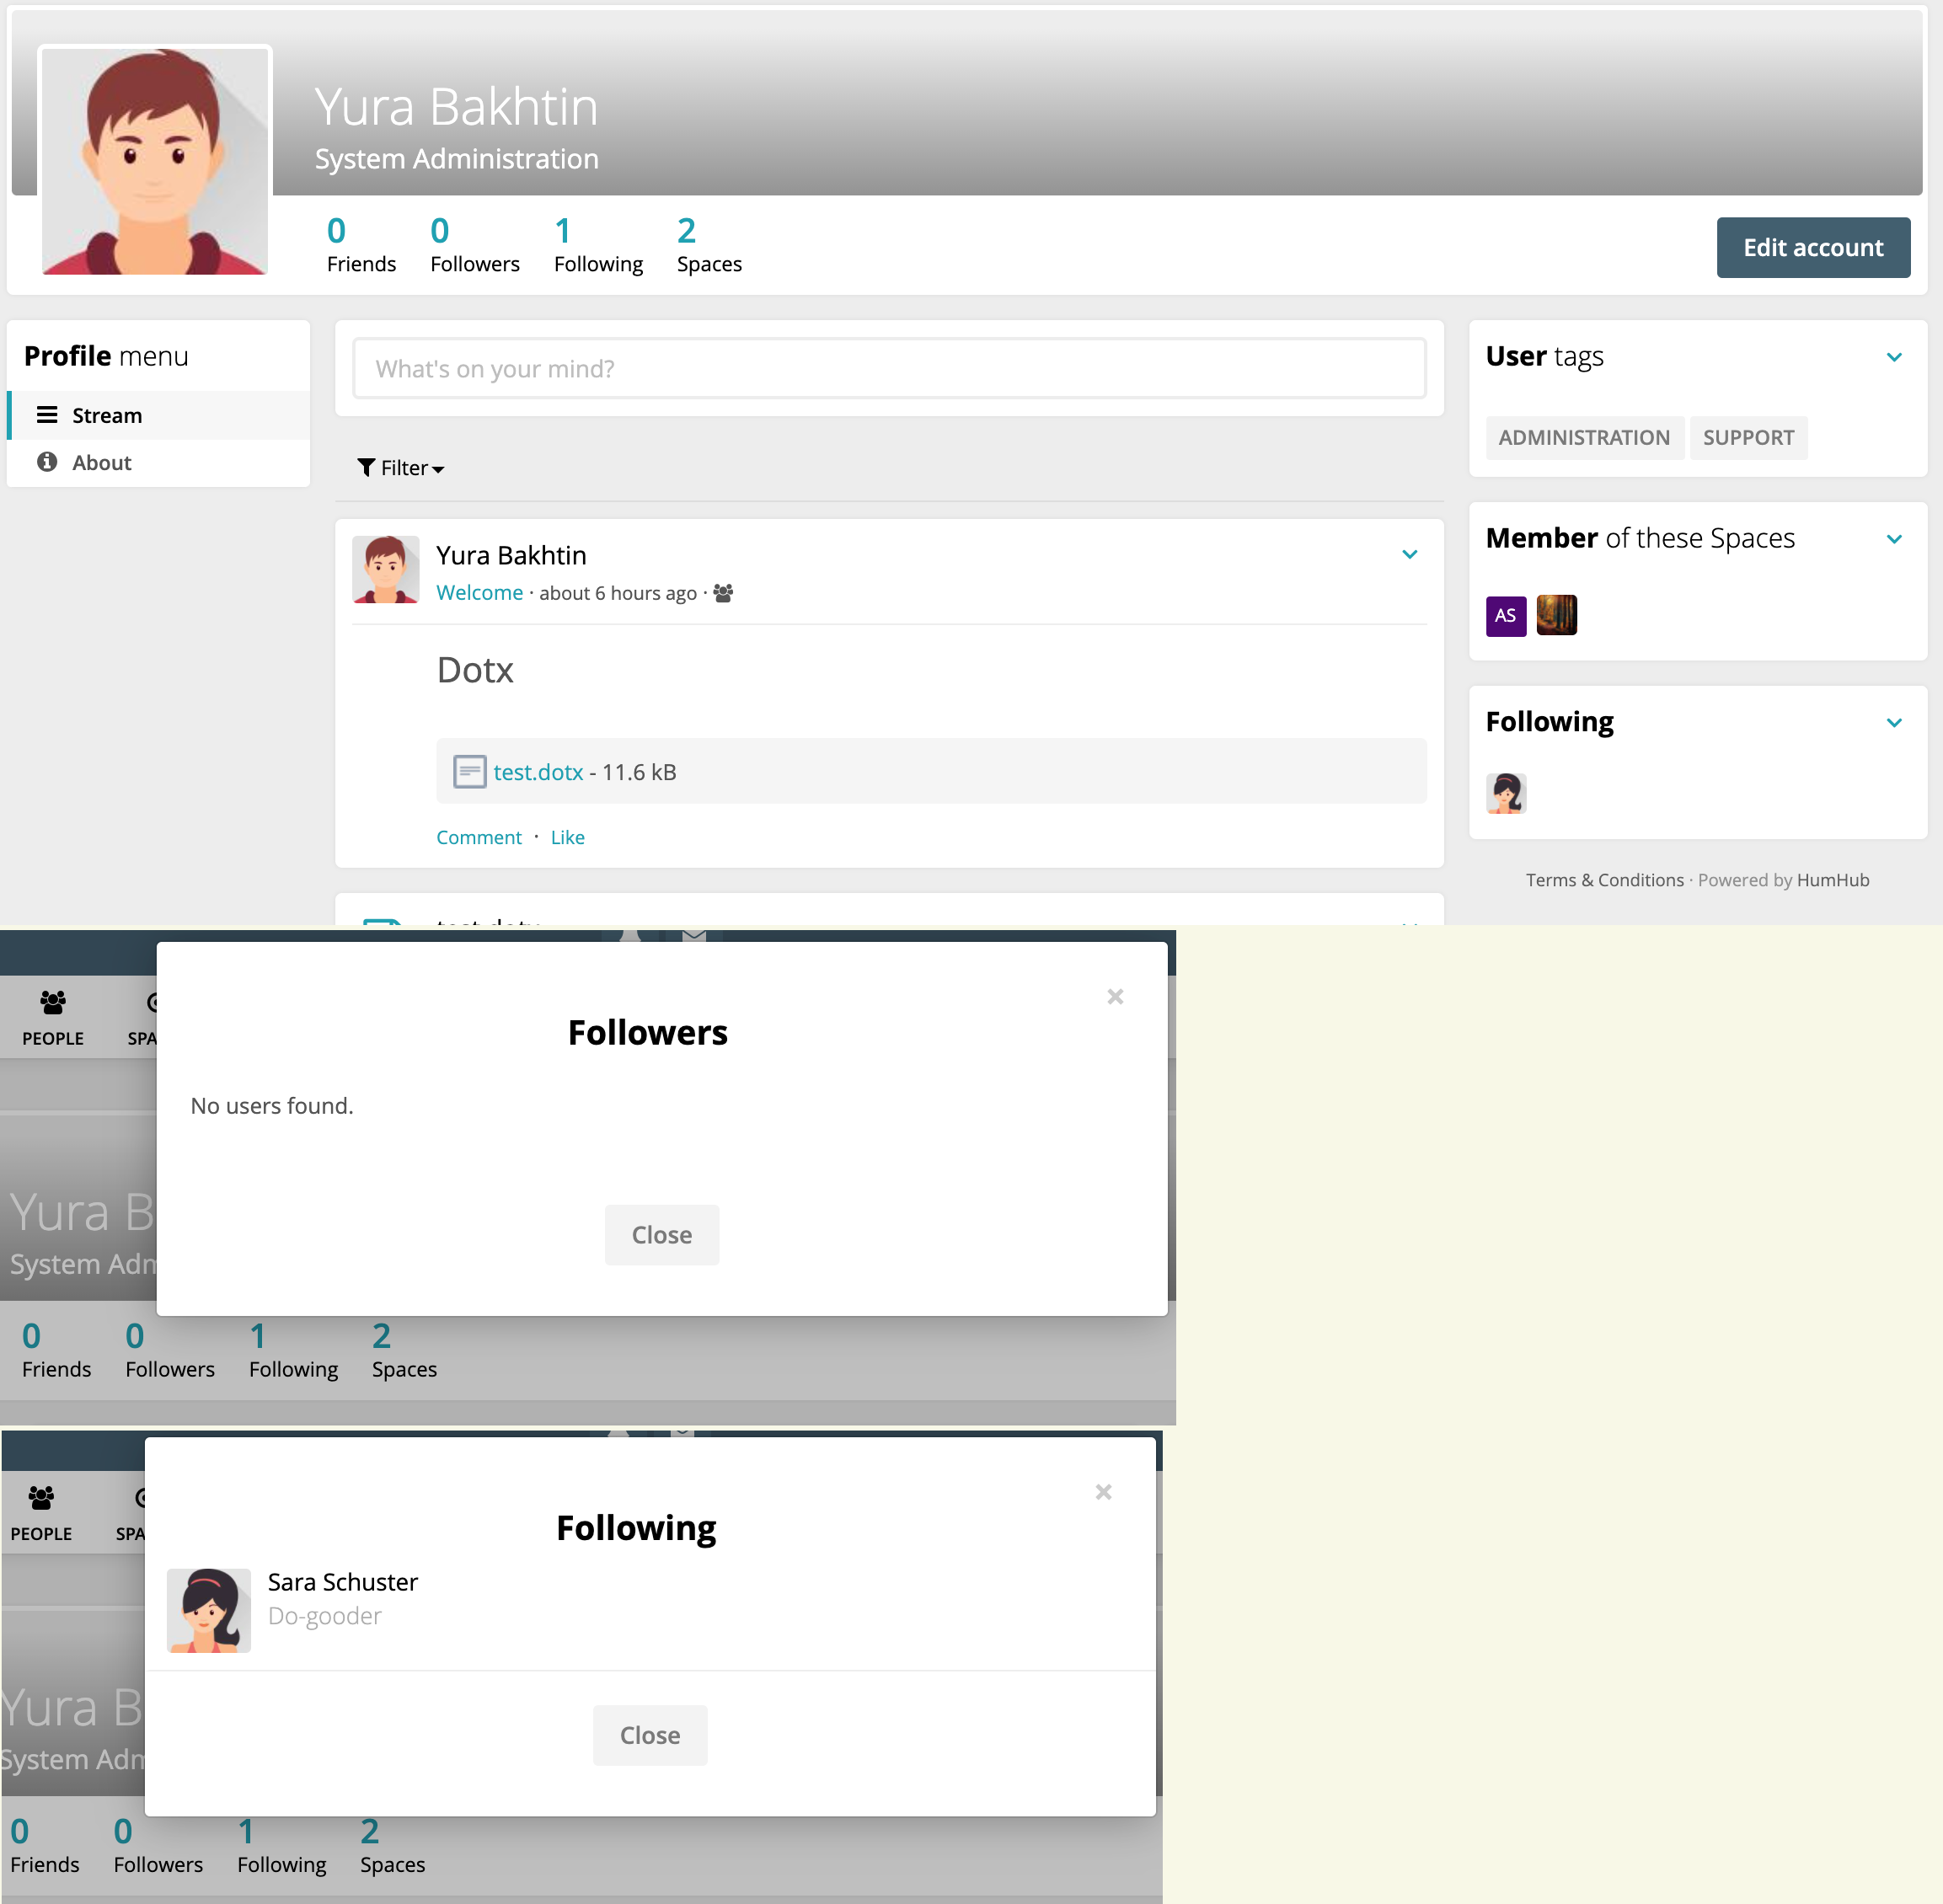1943x1904 pixels.
Task: Close the Followers dialog
Action: [x=661, y=1234]
